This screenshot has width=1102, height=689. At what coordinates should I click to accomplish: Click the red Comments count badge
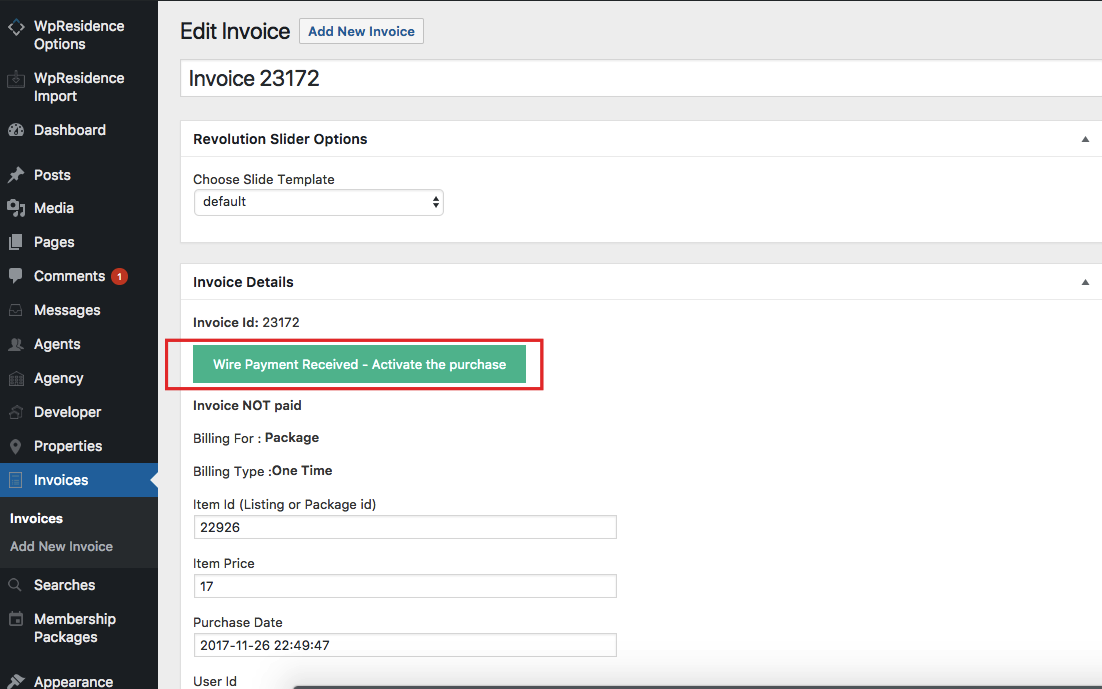[x=119, y=276]
